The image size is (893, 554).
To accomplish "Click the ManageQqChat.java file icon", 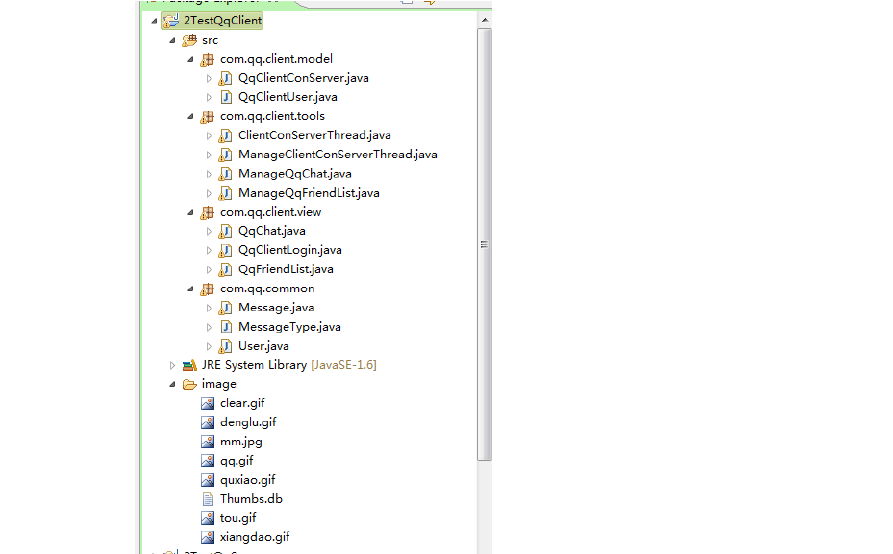I will pyautogui.click(x=226, y=174).
